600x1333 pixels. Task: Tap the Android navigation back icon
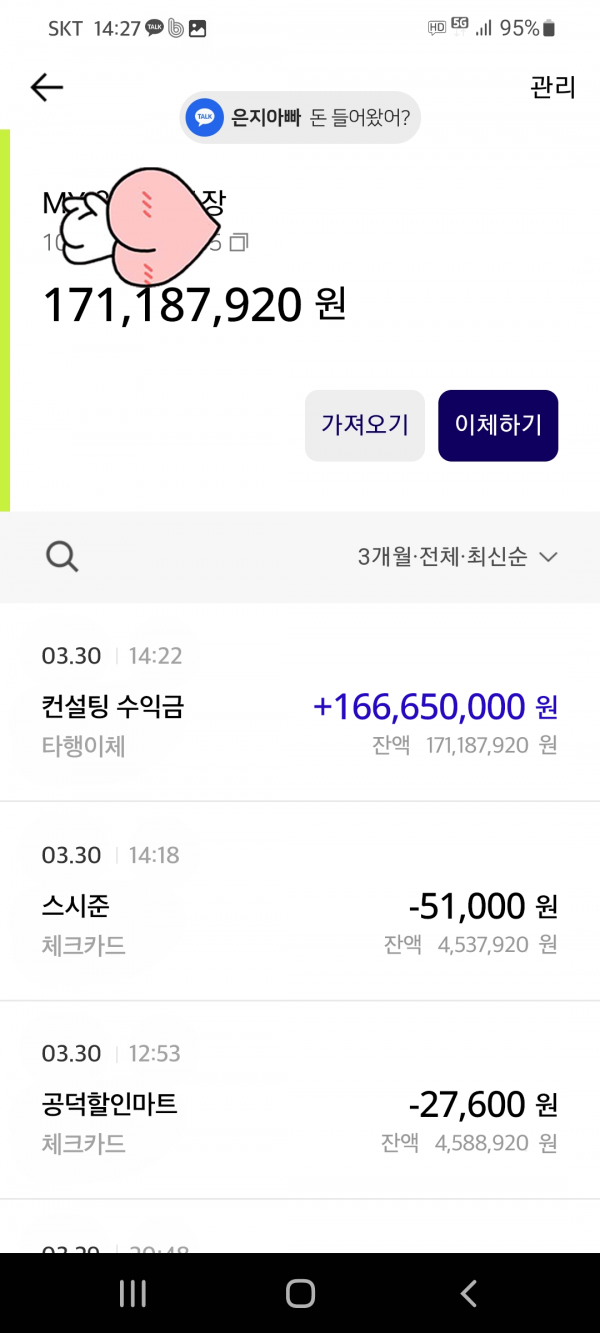[x=468, y=1293]
